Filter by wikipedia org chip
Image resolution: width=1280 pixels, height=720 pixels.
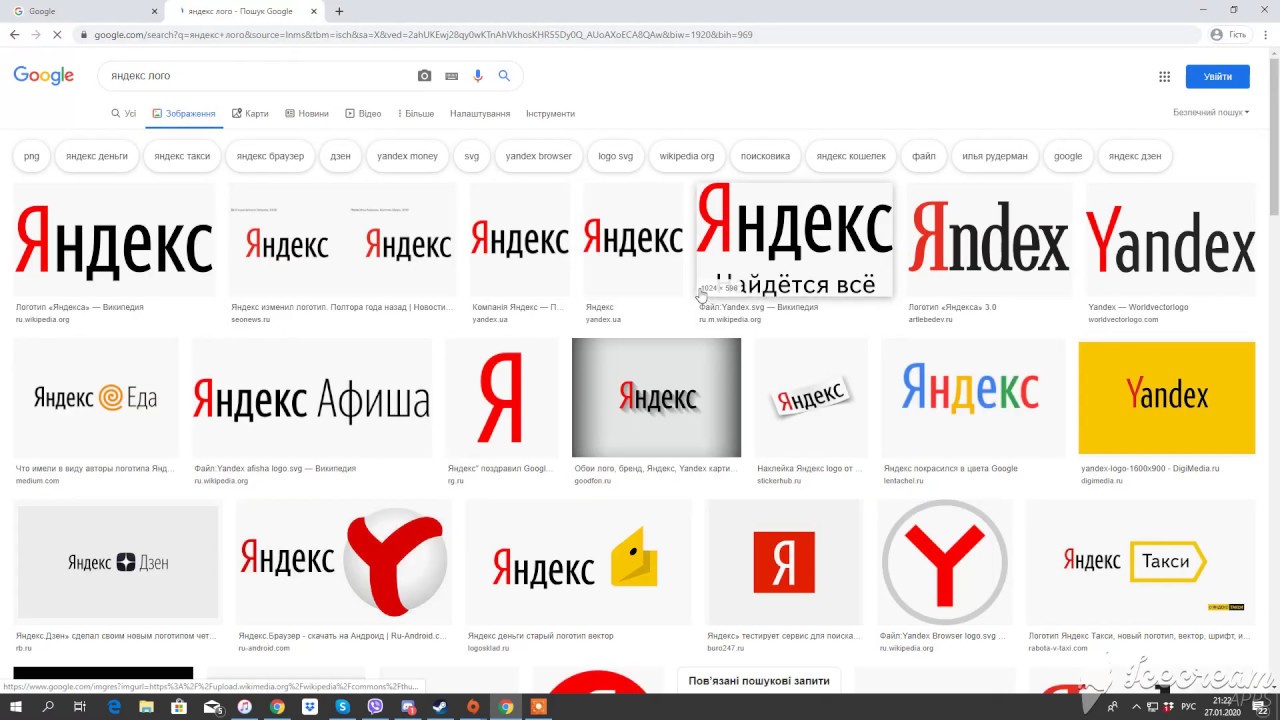tap(686, 156)
